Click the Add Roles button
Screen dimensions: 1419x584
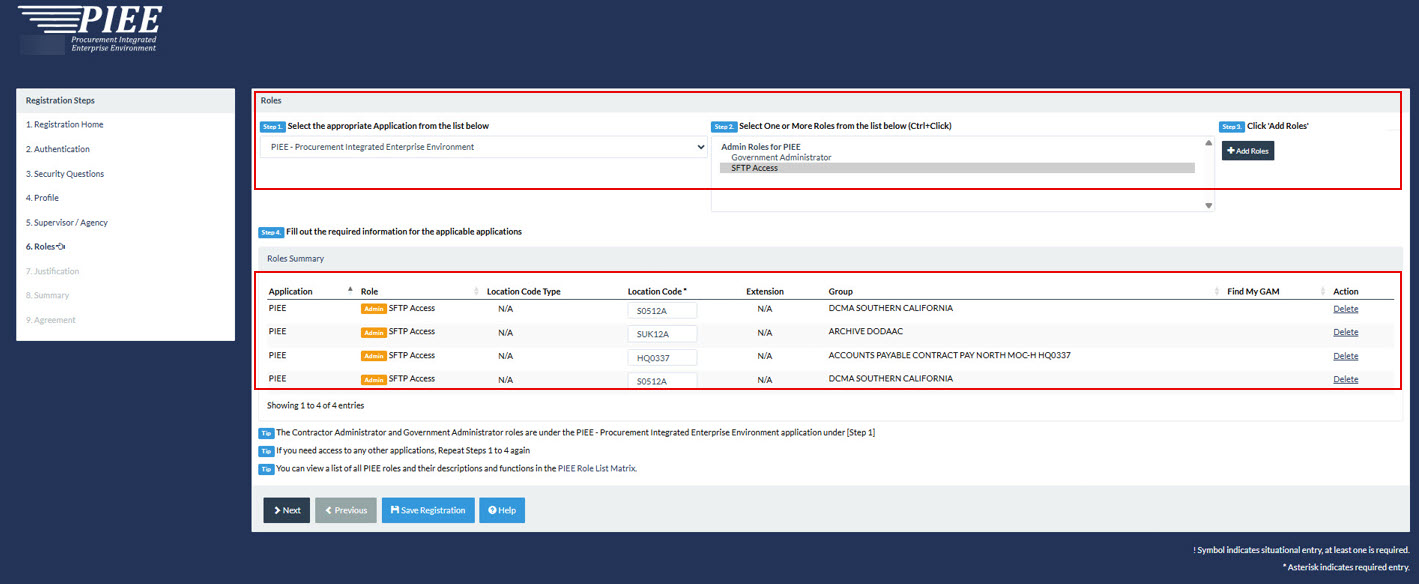[1248, 151]
